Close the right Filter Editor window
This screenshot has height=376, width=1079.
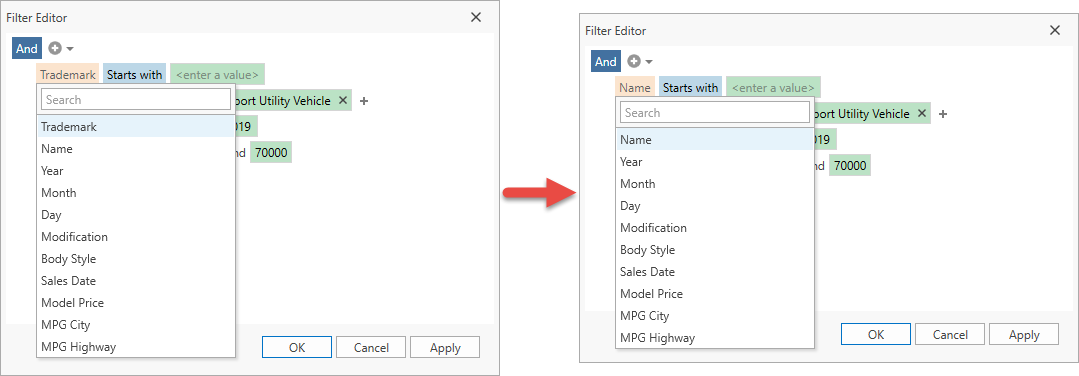pyautogui.click(x=1054, y=30)
